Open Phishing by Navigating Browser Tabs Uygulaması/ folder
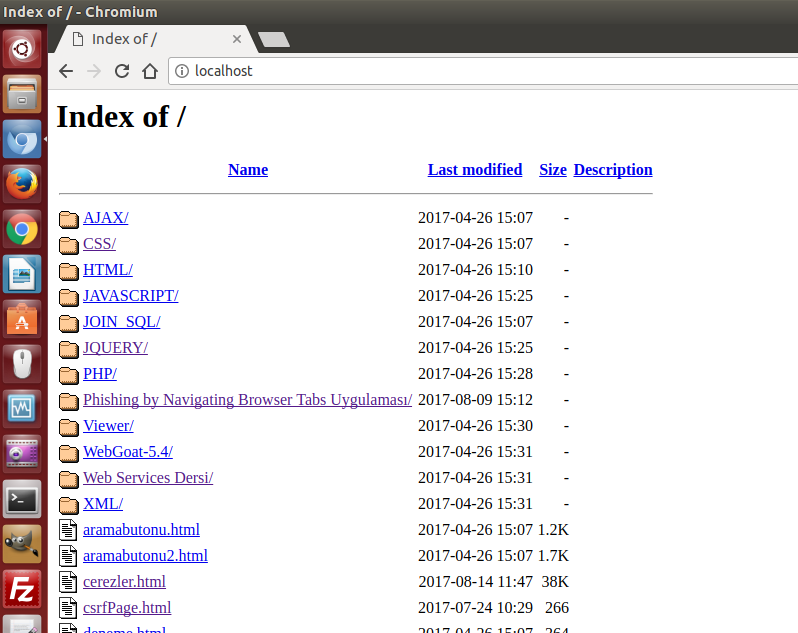The height and width of the screenshot is (633, 798). tap(247, 399)
